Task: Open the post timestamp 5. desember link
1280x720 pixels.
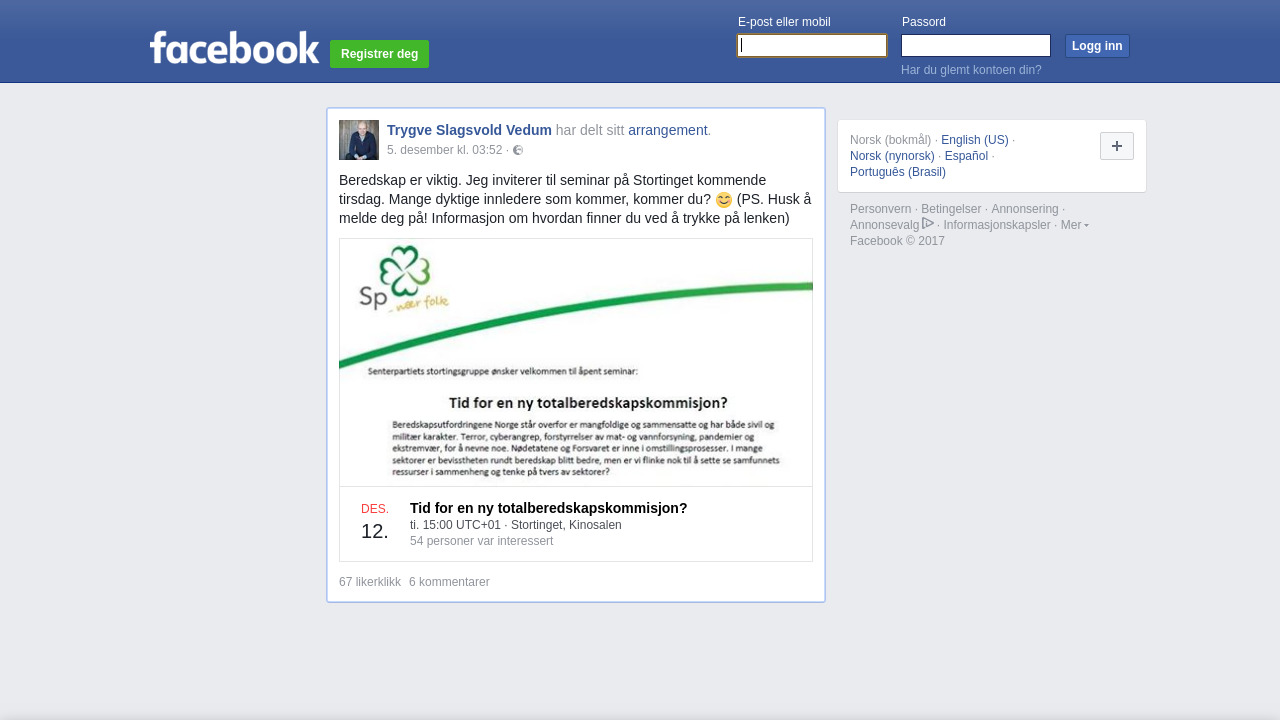Action: click(x=444, y=150)
